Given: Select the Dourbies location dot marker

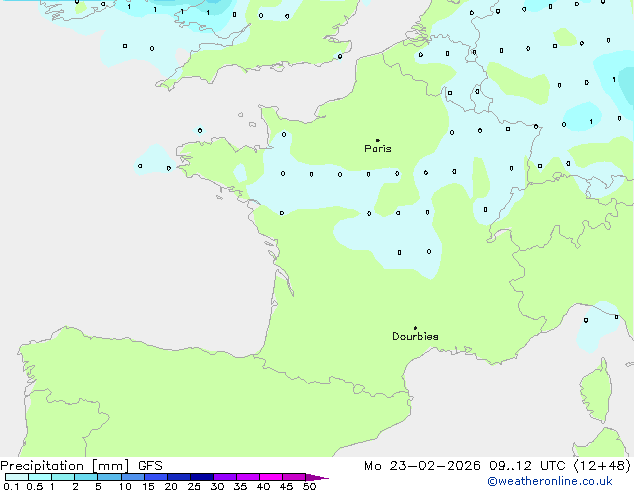Looking at the screenshot, I should point(415,328).
